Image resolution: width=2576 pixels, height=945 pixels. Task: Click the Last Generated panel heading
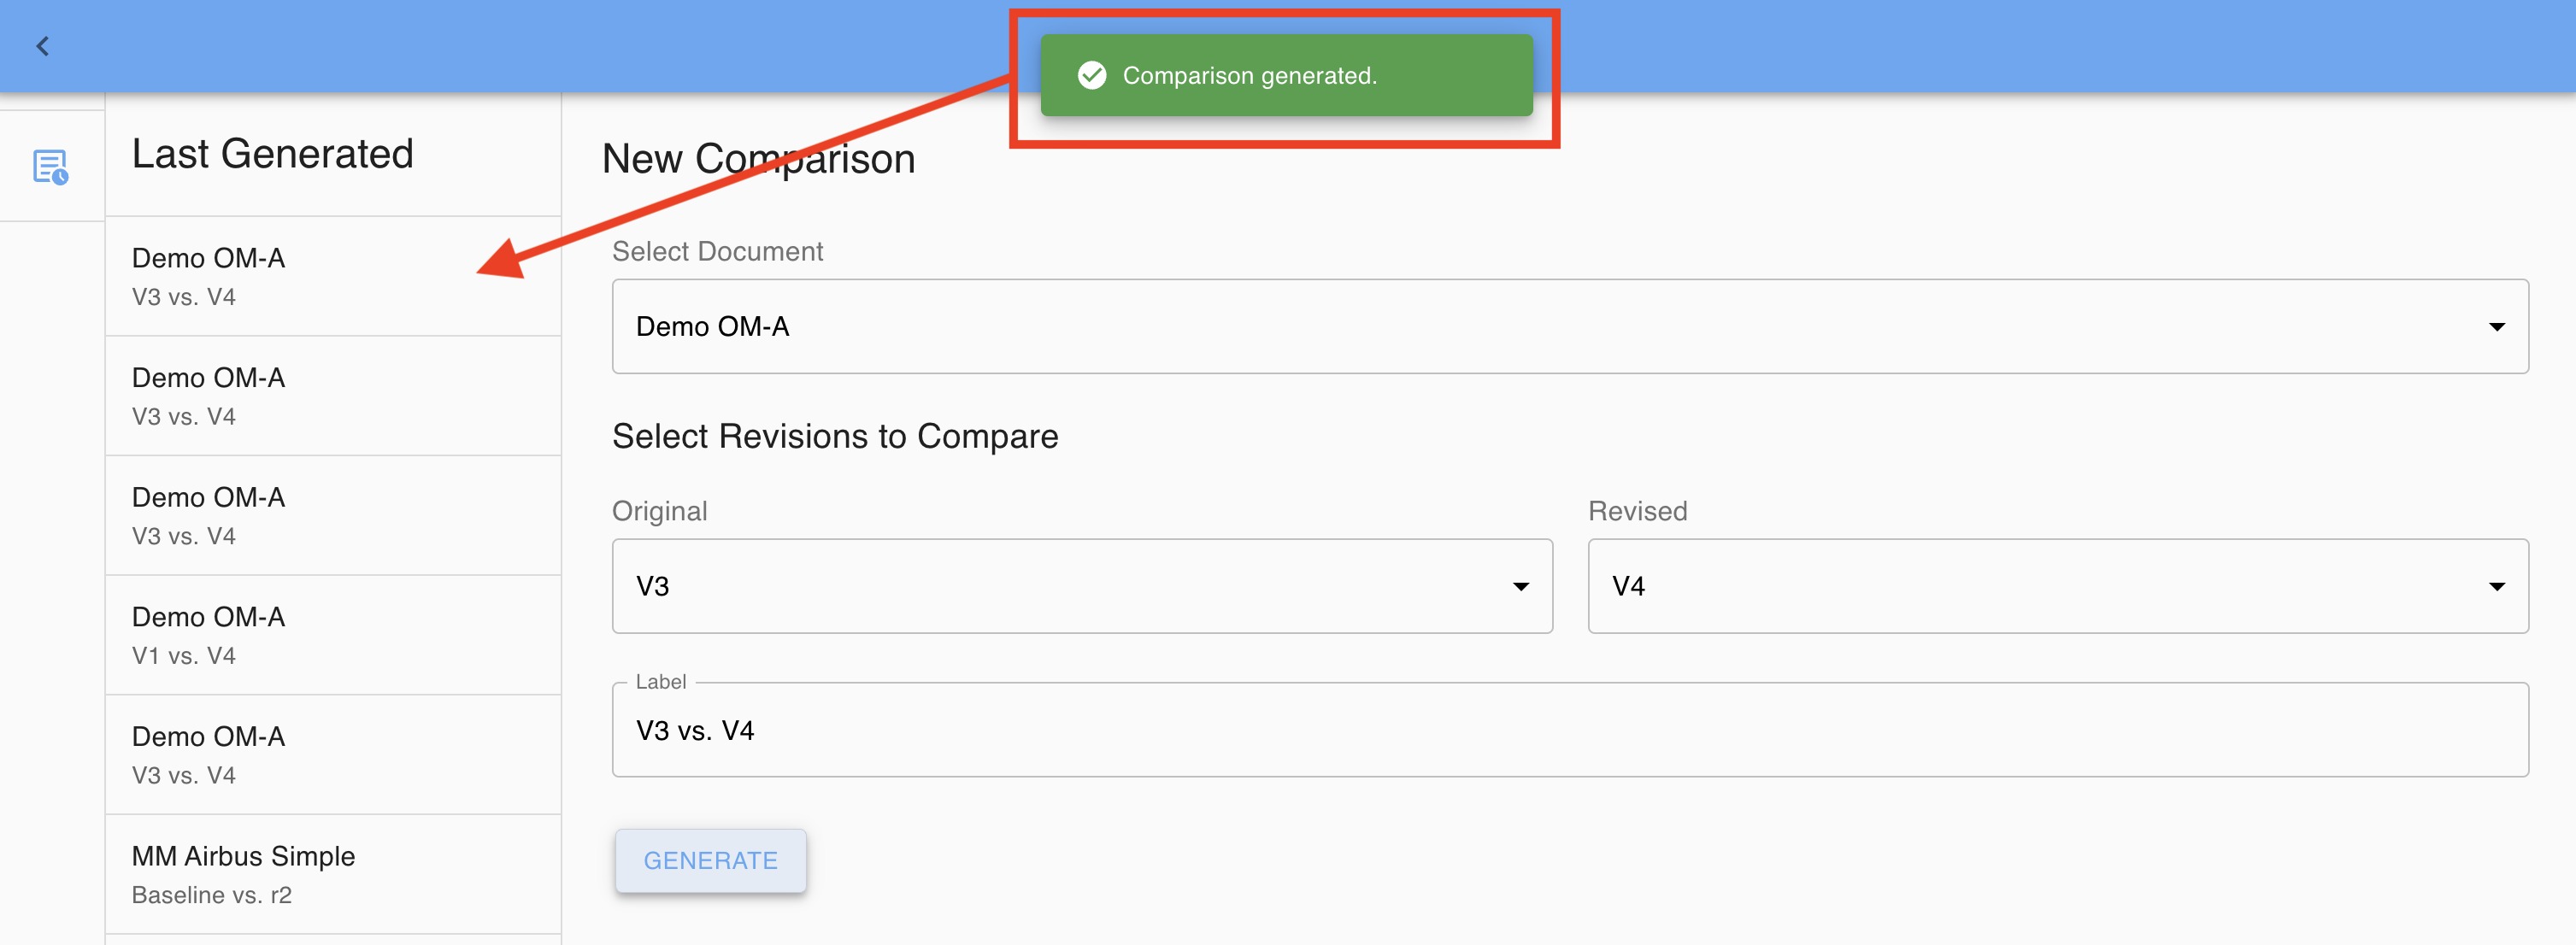tap(272, 154)
